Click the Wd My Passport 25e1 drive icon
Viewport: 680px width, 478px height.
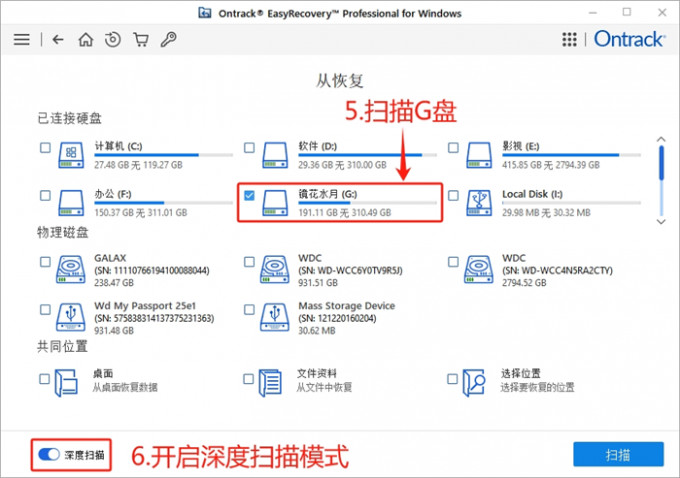pos(70,316)
